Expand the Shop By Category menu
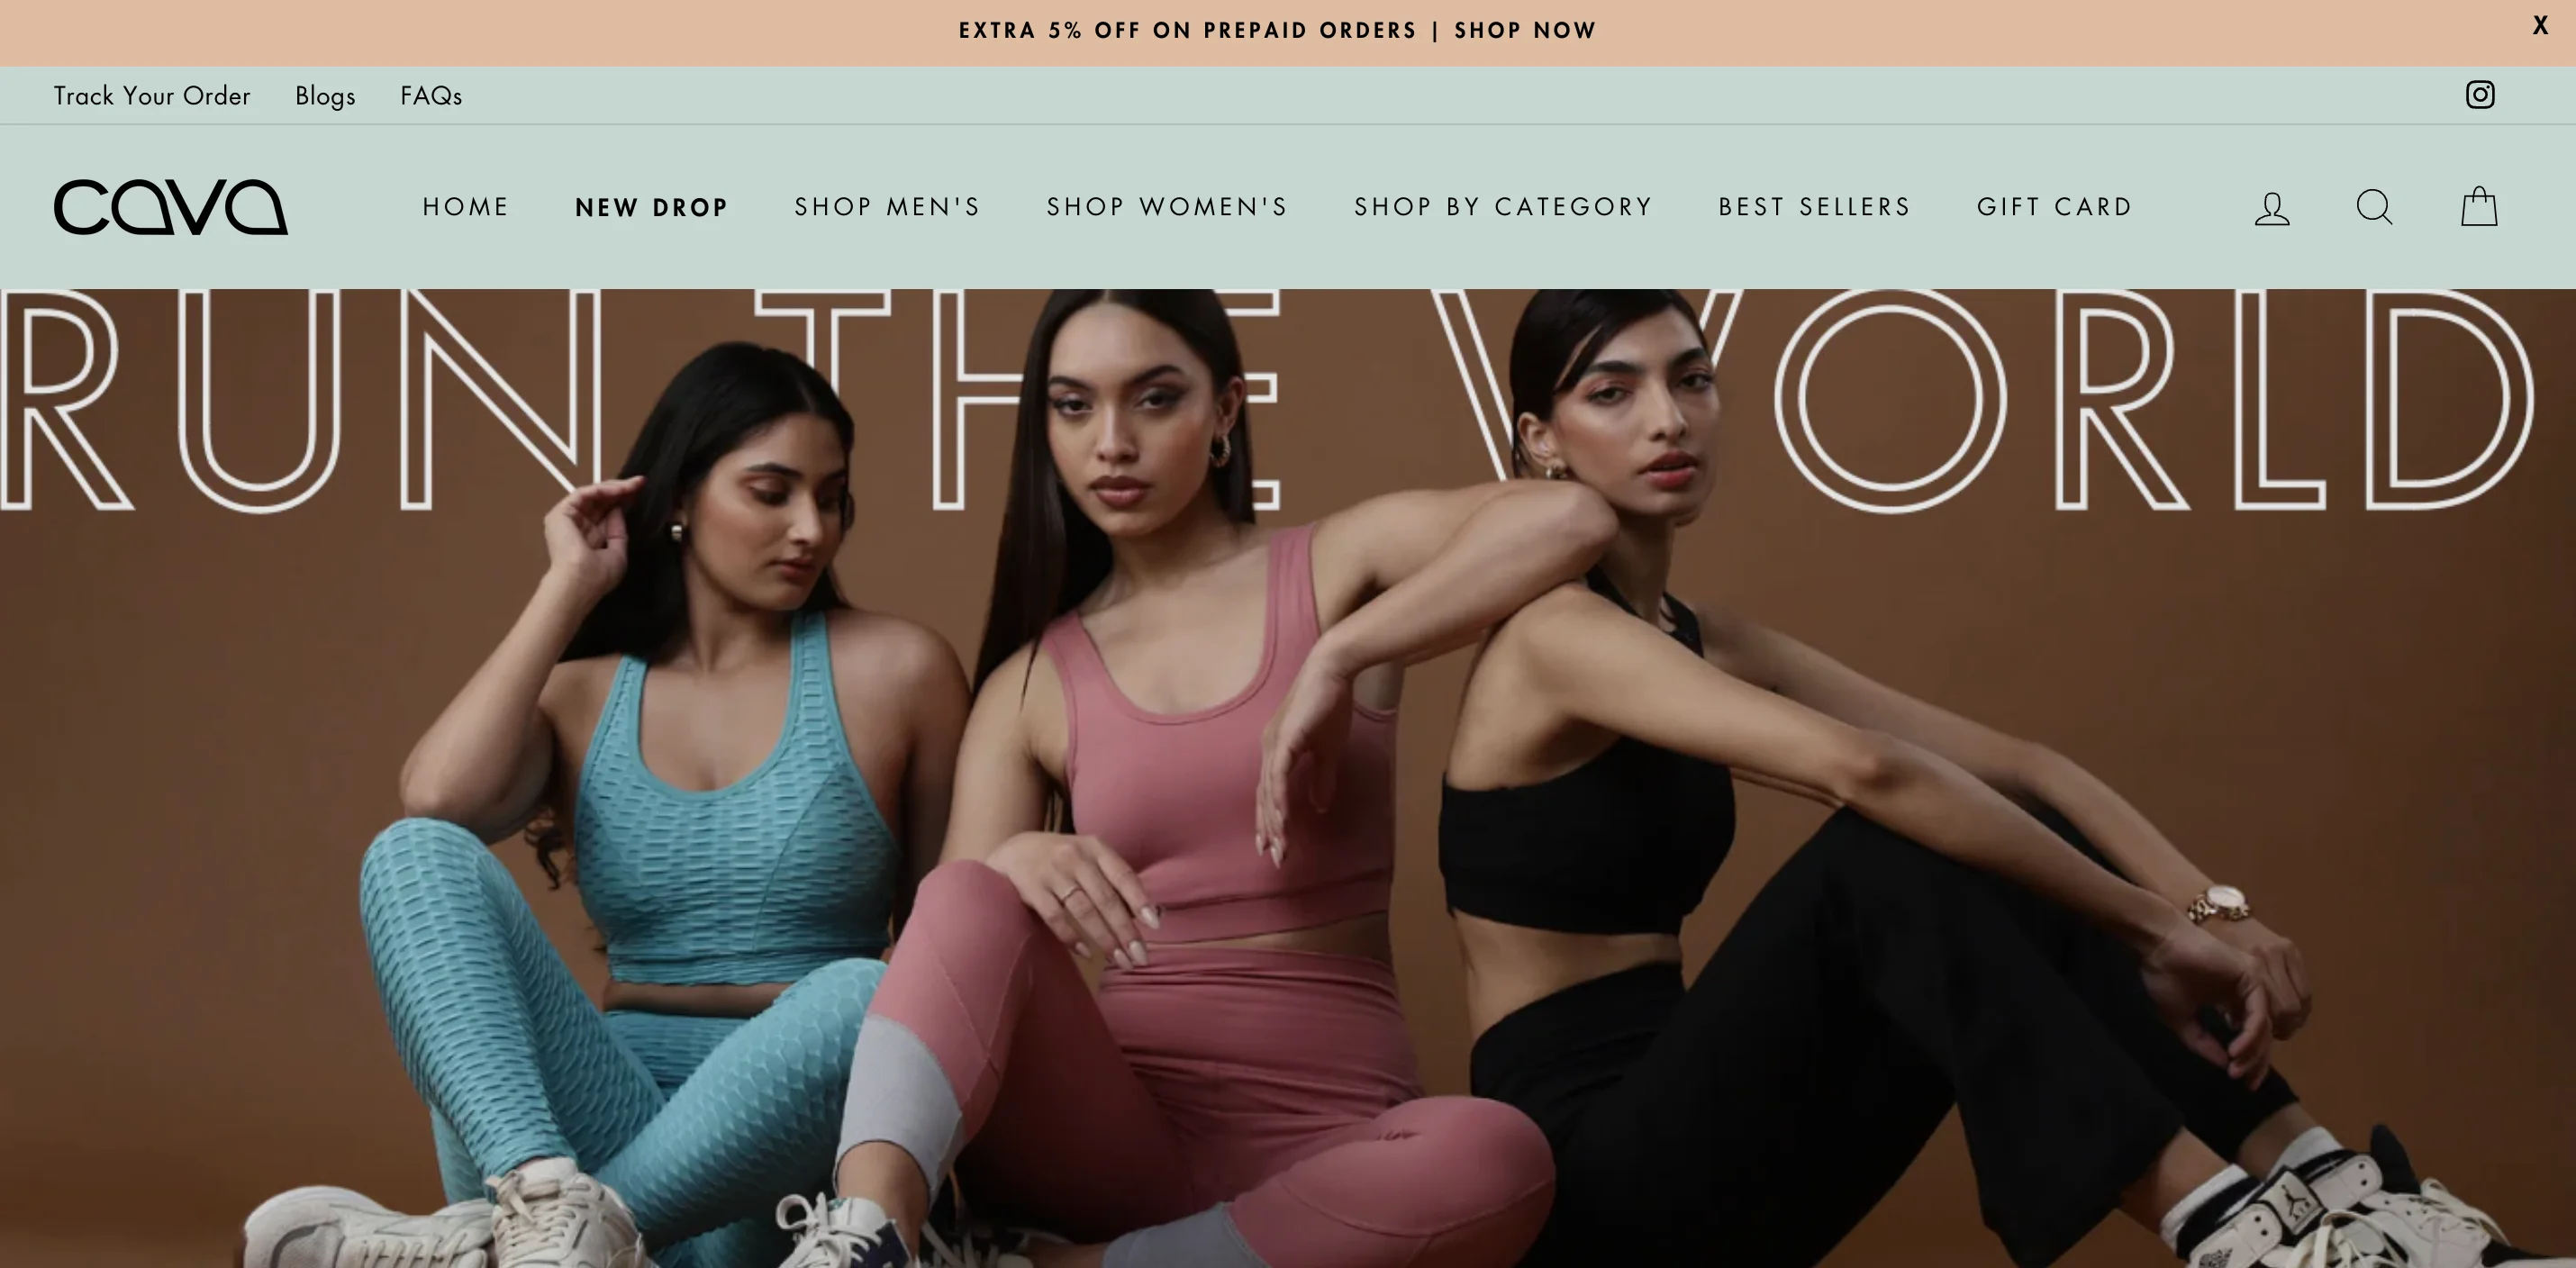Viewport: 2576px width, 1268px height. pyautogui.click(x=1504, y=207)
